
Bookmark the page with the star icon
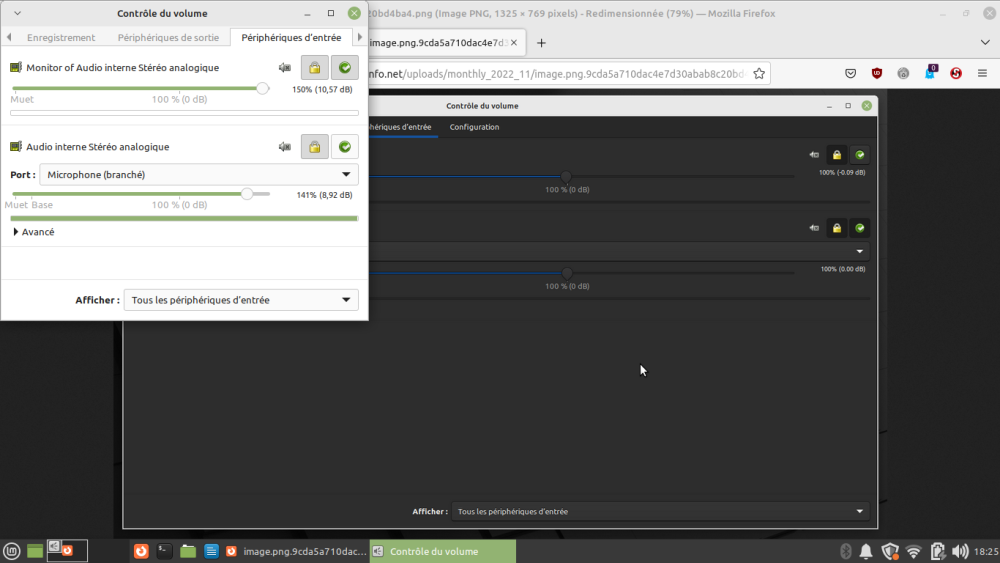(760, 73)
